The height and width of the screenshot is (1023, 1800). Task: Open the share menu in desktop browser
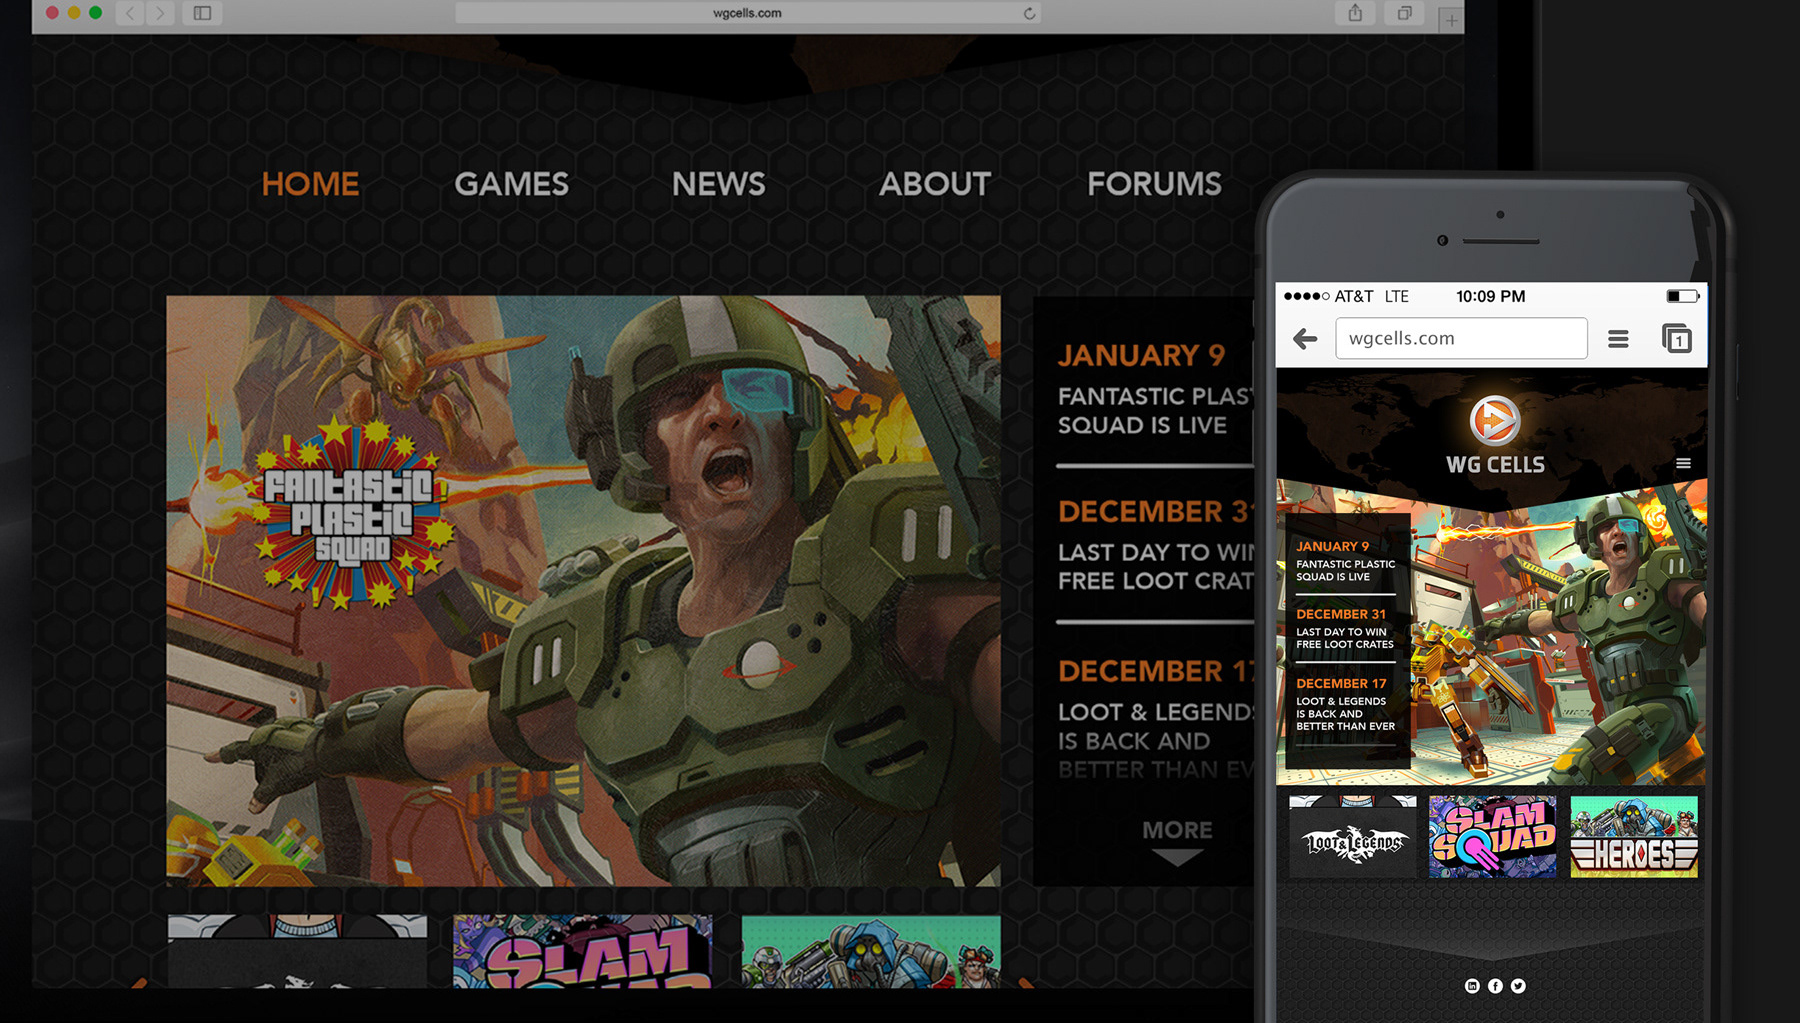(x=1355, y=13)
